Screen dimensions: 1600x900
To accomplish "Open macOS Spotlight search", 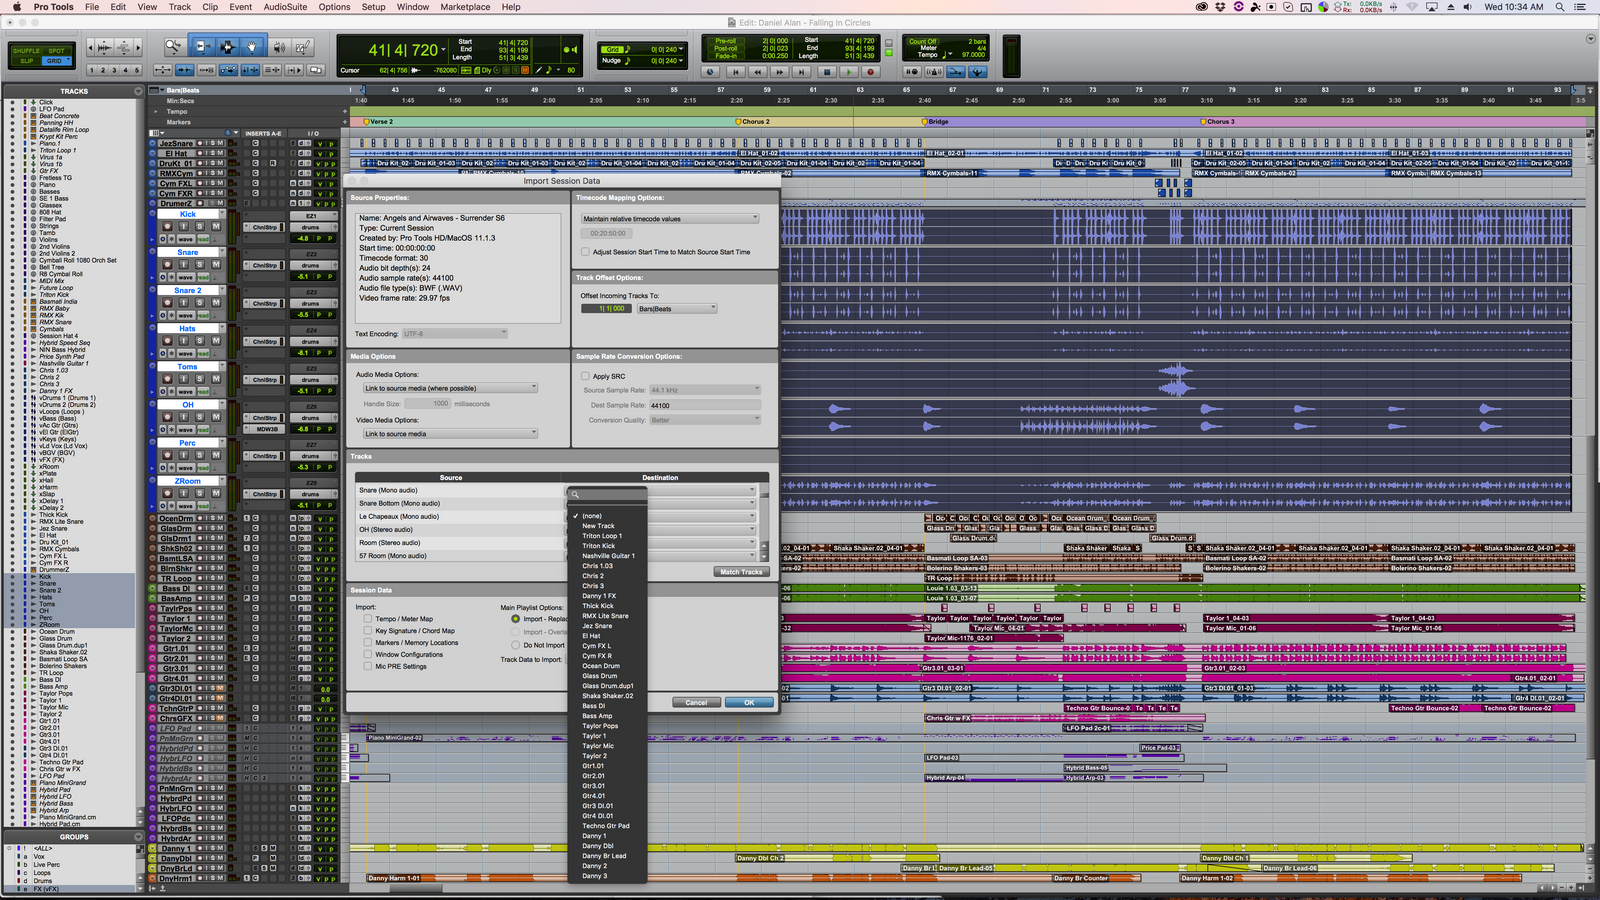I will pyautogui.click(x=1560, y=7).
